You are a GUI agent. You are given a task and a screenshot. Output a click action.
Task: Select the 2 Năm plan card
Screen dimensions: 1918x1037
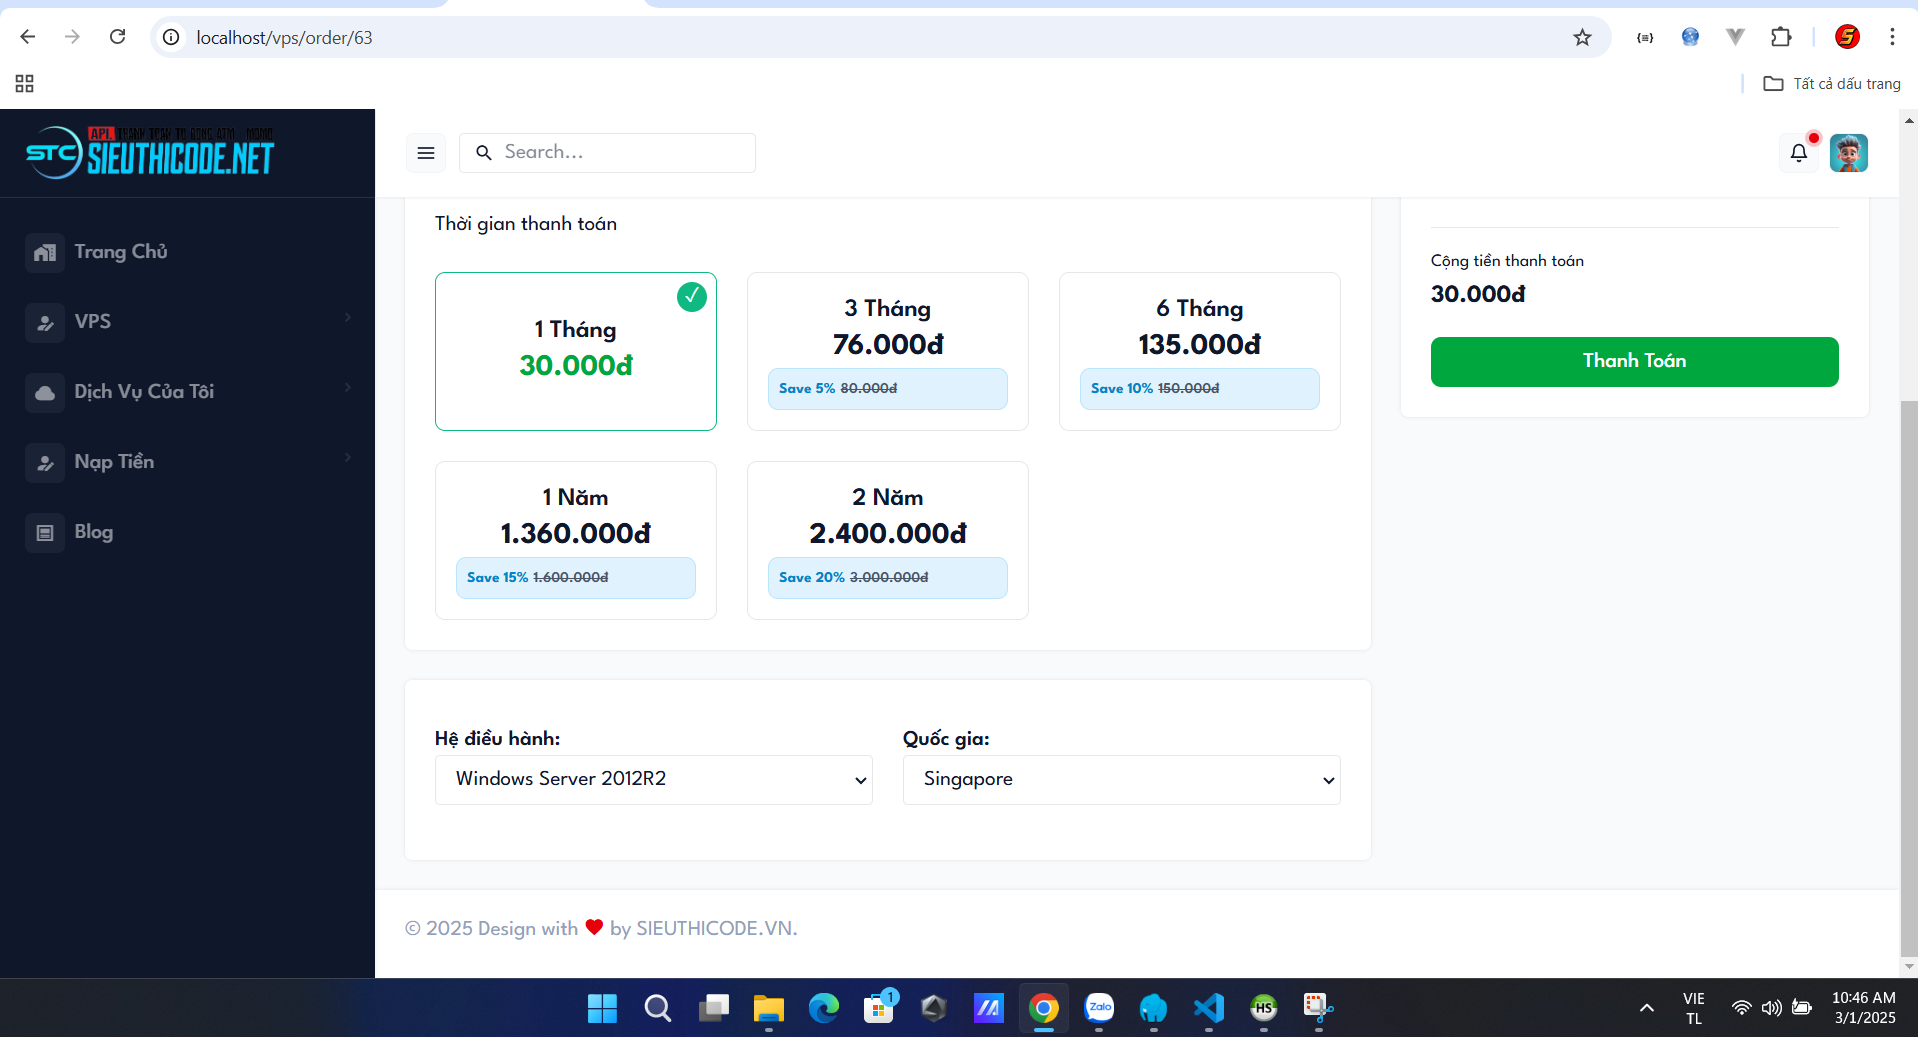[887, 539]
